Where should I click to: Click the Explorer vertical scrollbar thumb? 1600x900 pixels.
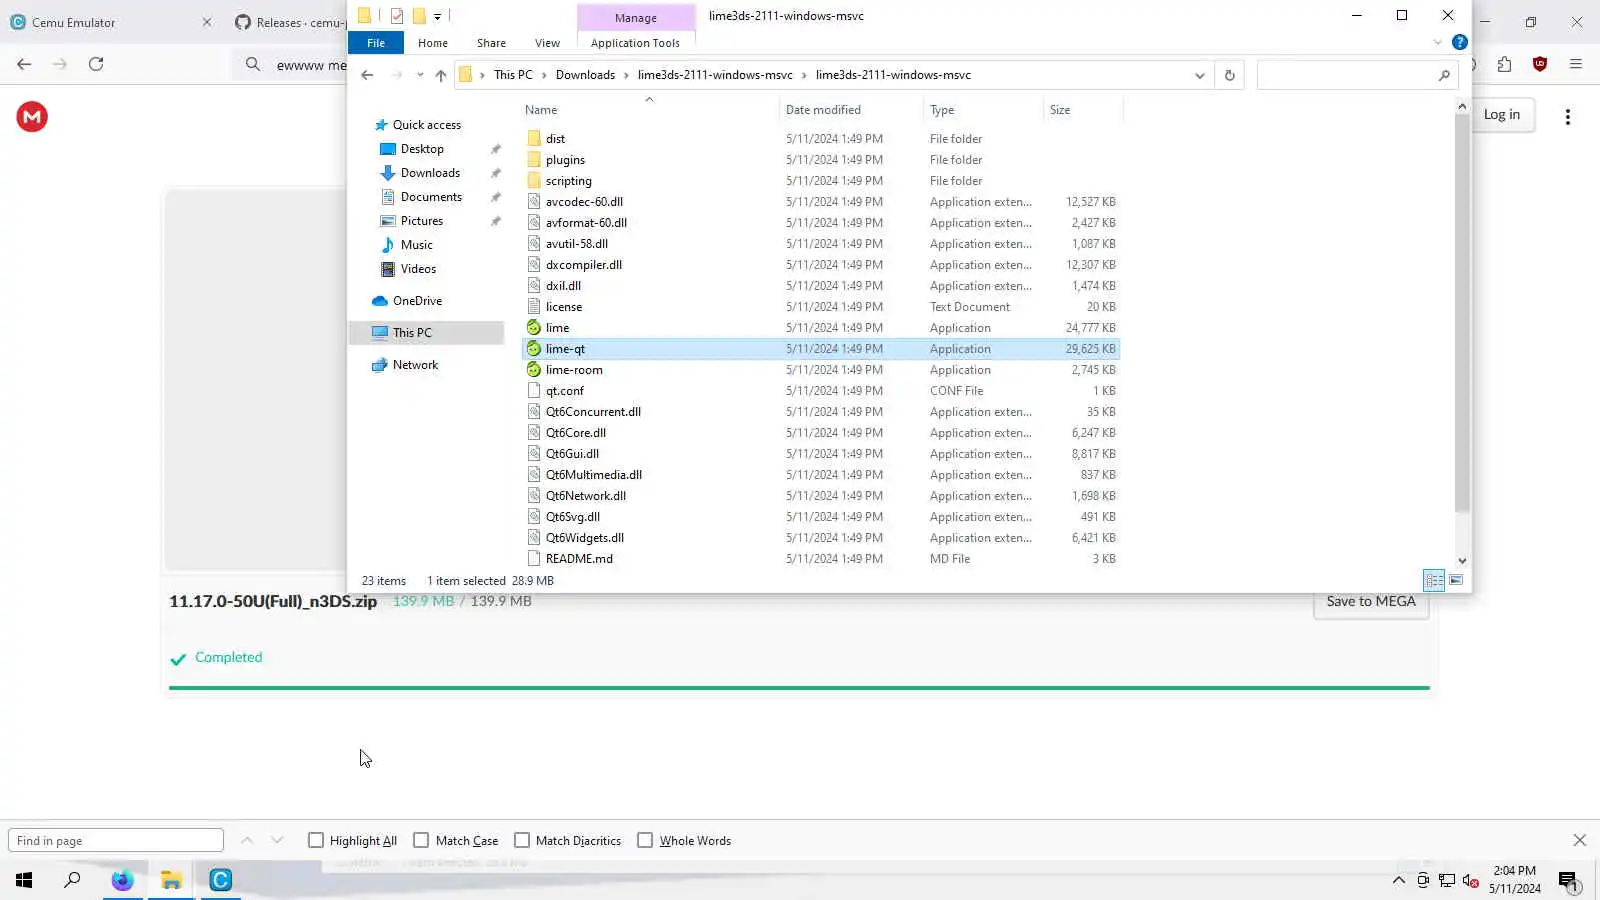pyautogui.click(x=1462, y=313)
